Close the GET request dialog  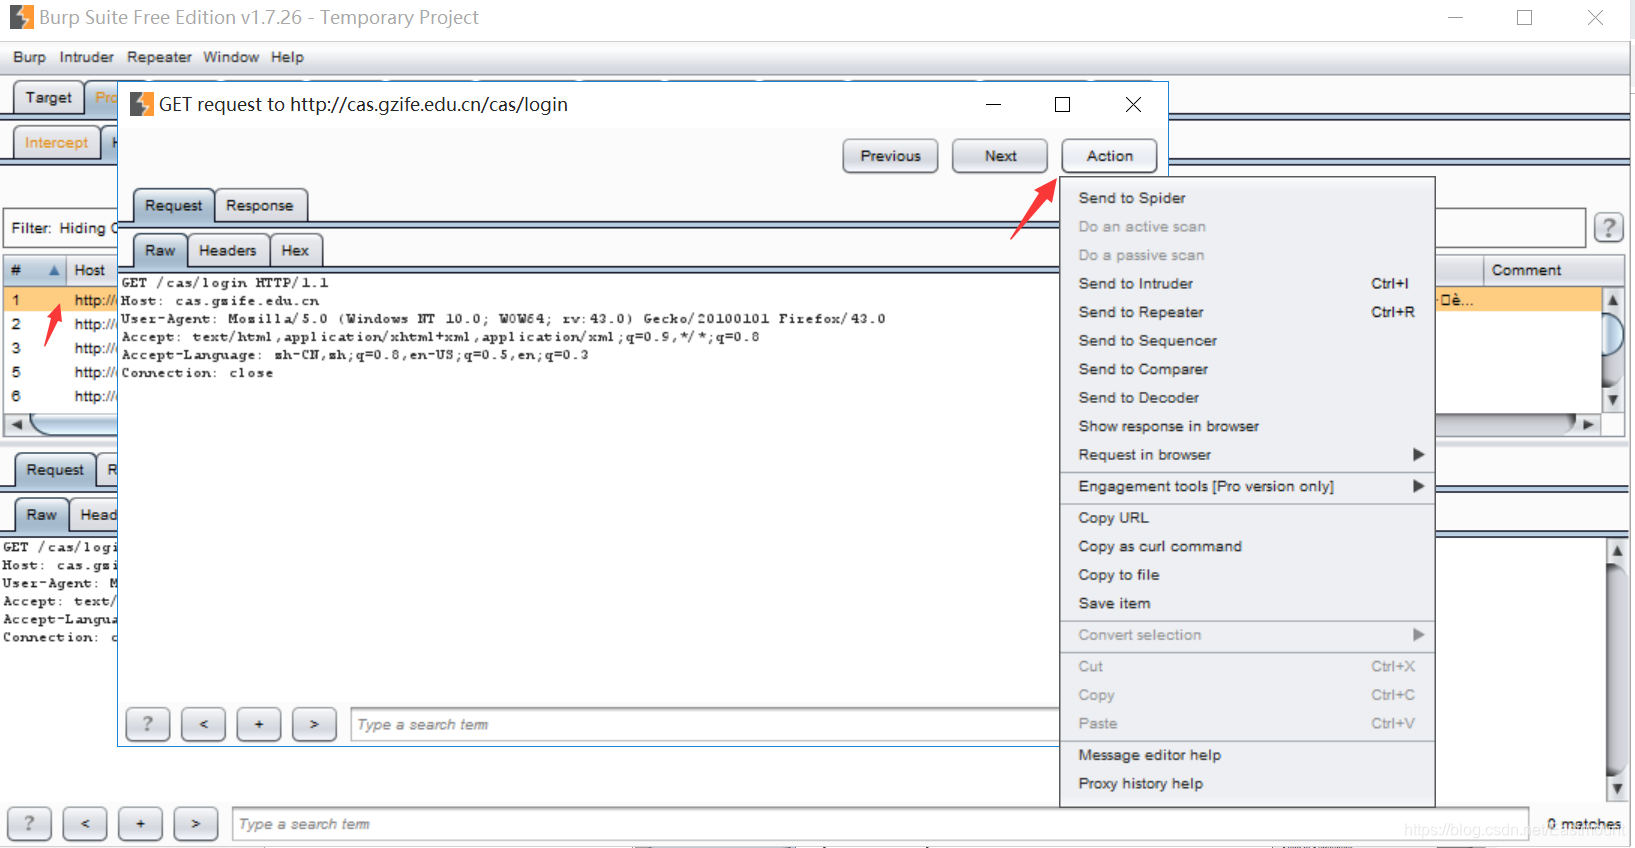1133,104
